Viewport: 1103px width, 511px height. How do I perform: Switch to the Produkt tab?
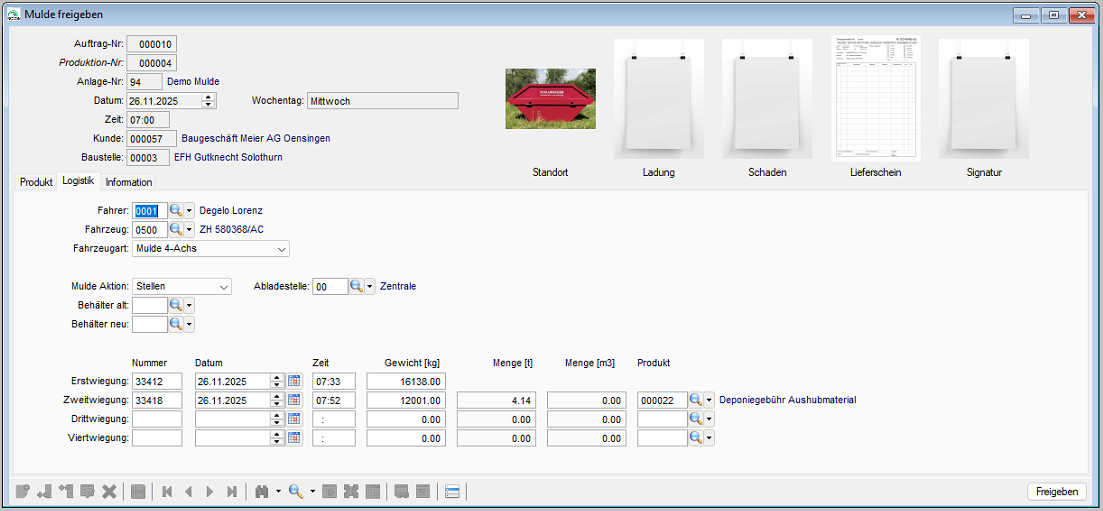coord(36,182)
